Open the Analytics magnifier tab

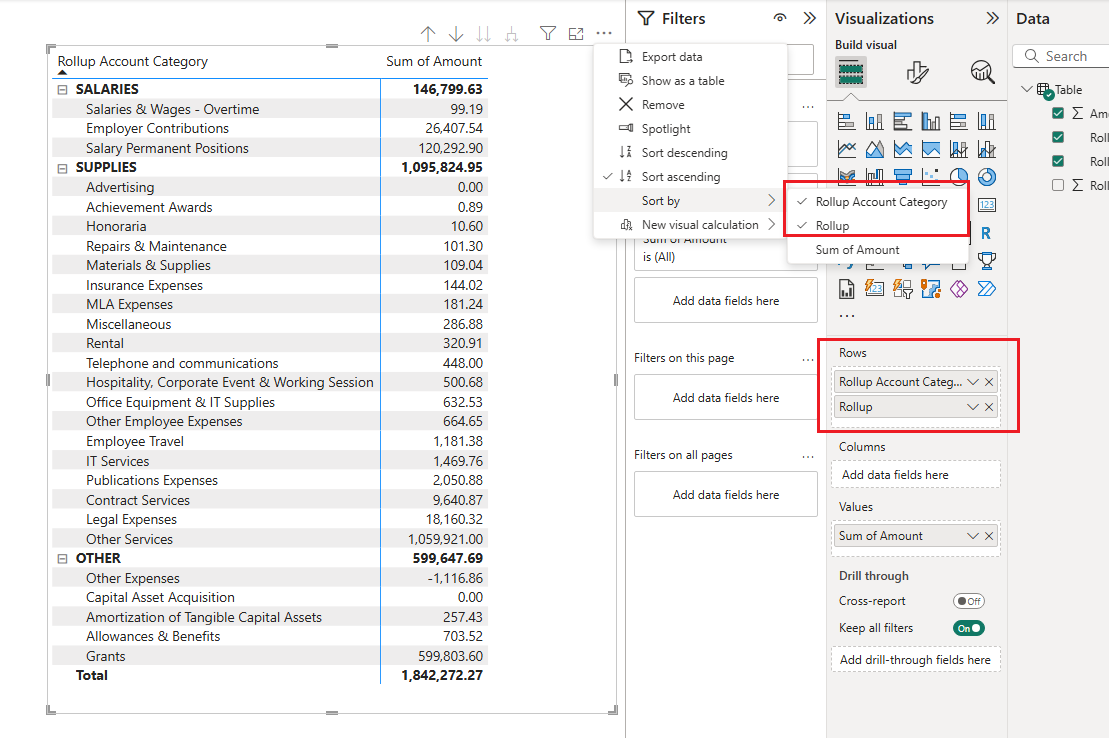coord(982,71)
